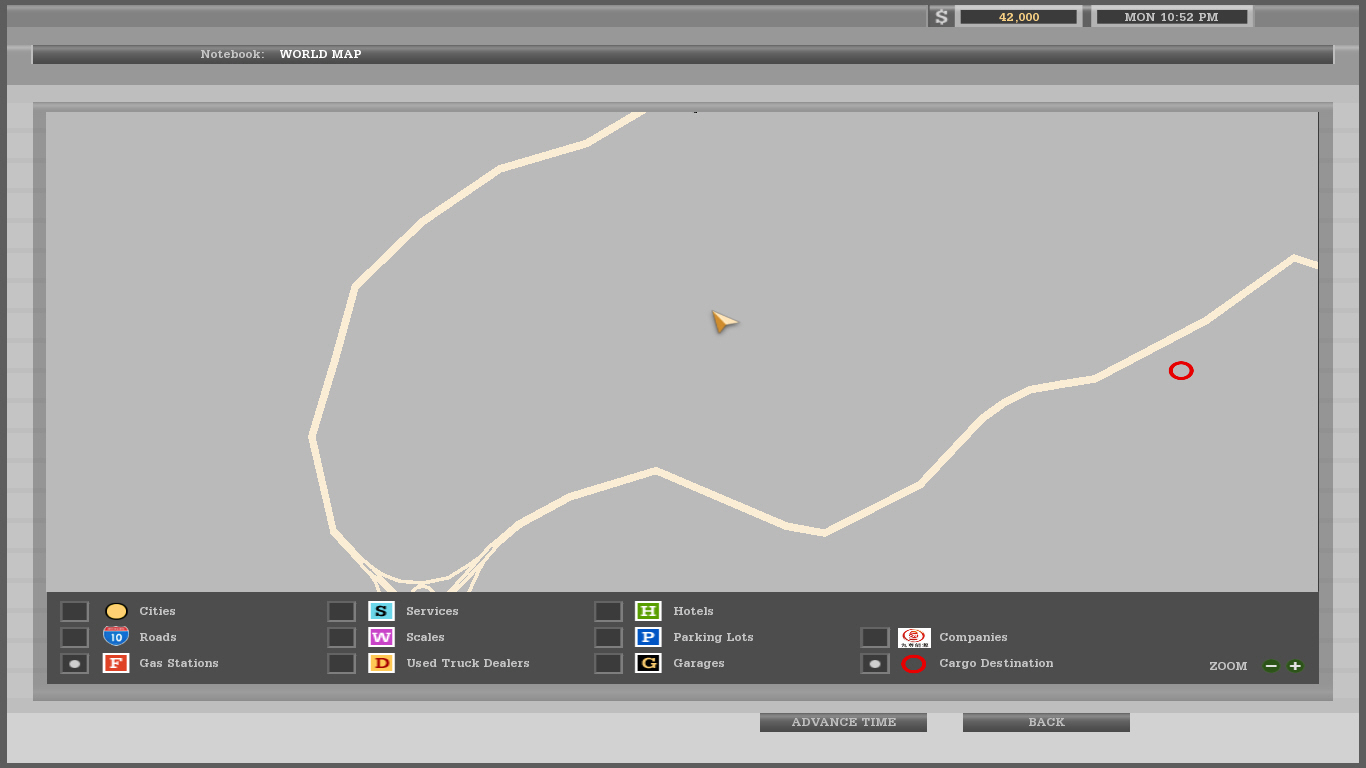Click the Roads interstate shield icon
The image size is (1366, 768).
click(116, 636)
